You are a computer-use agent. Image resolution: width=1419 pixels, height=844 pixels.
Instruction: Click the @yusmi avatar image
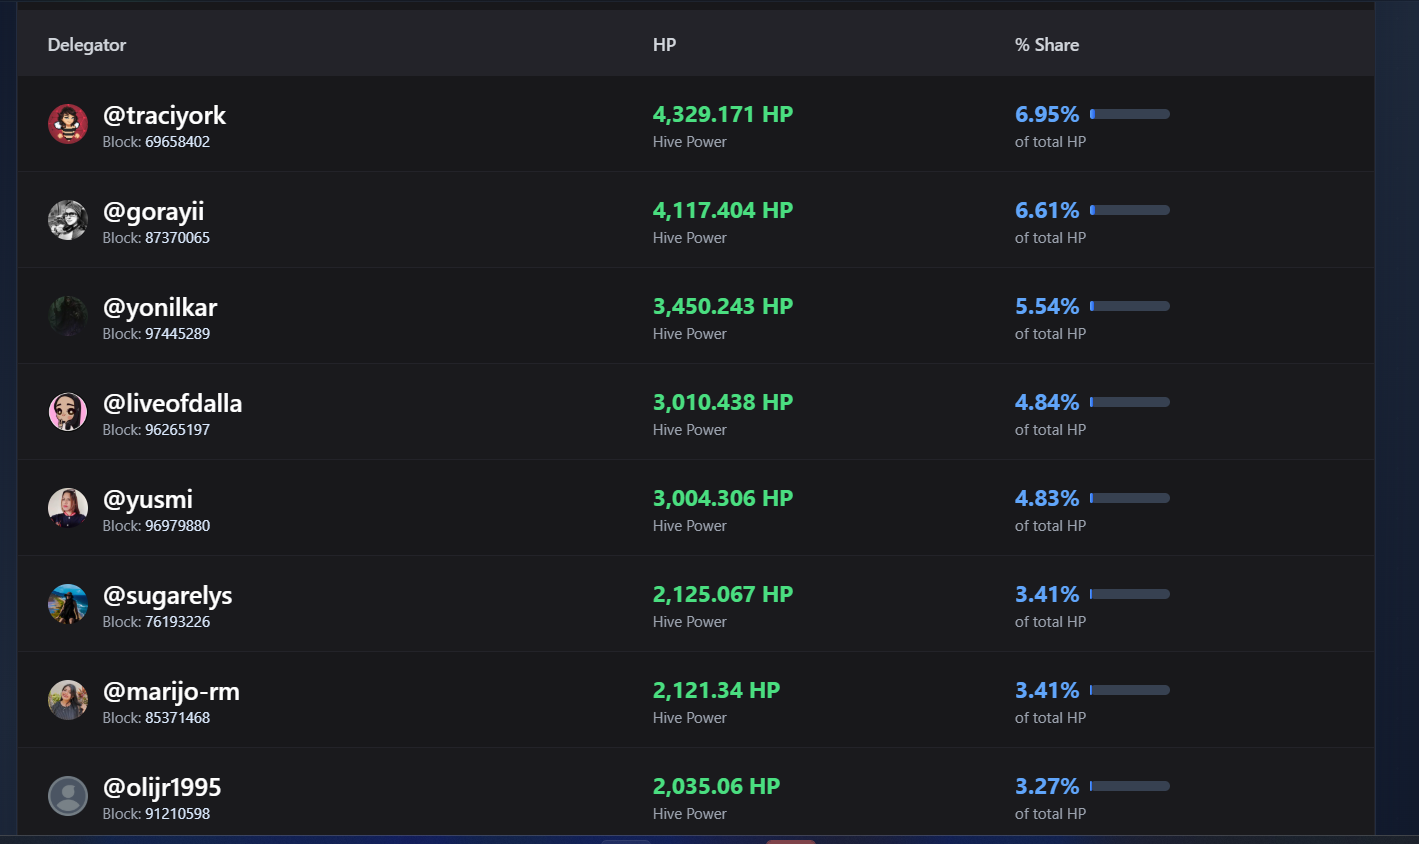click(68, 508)
